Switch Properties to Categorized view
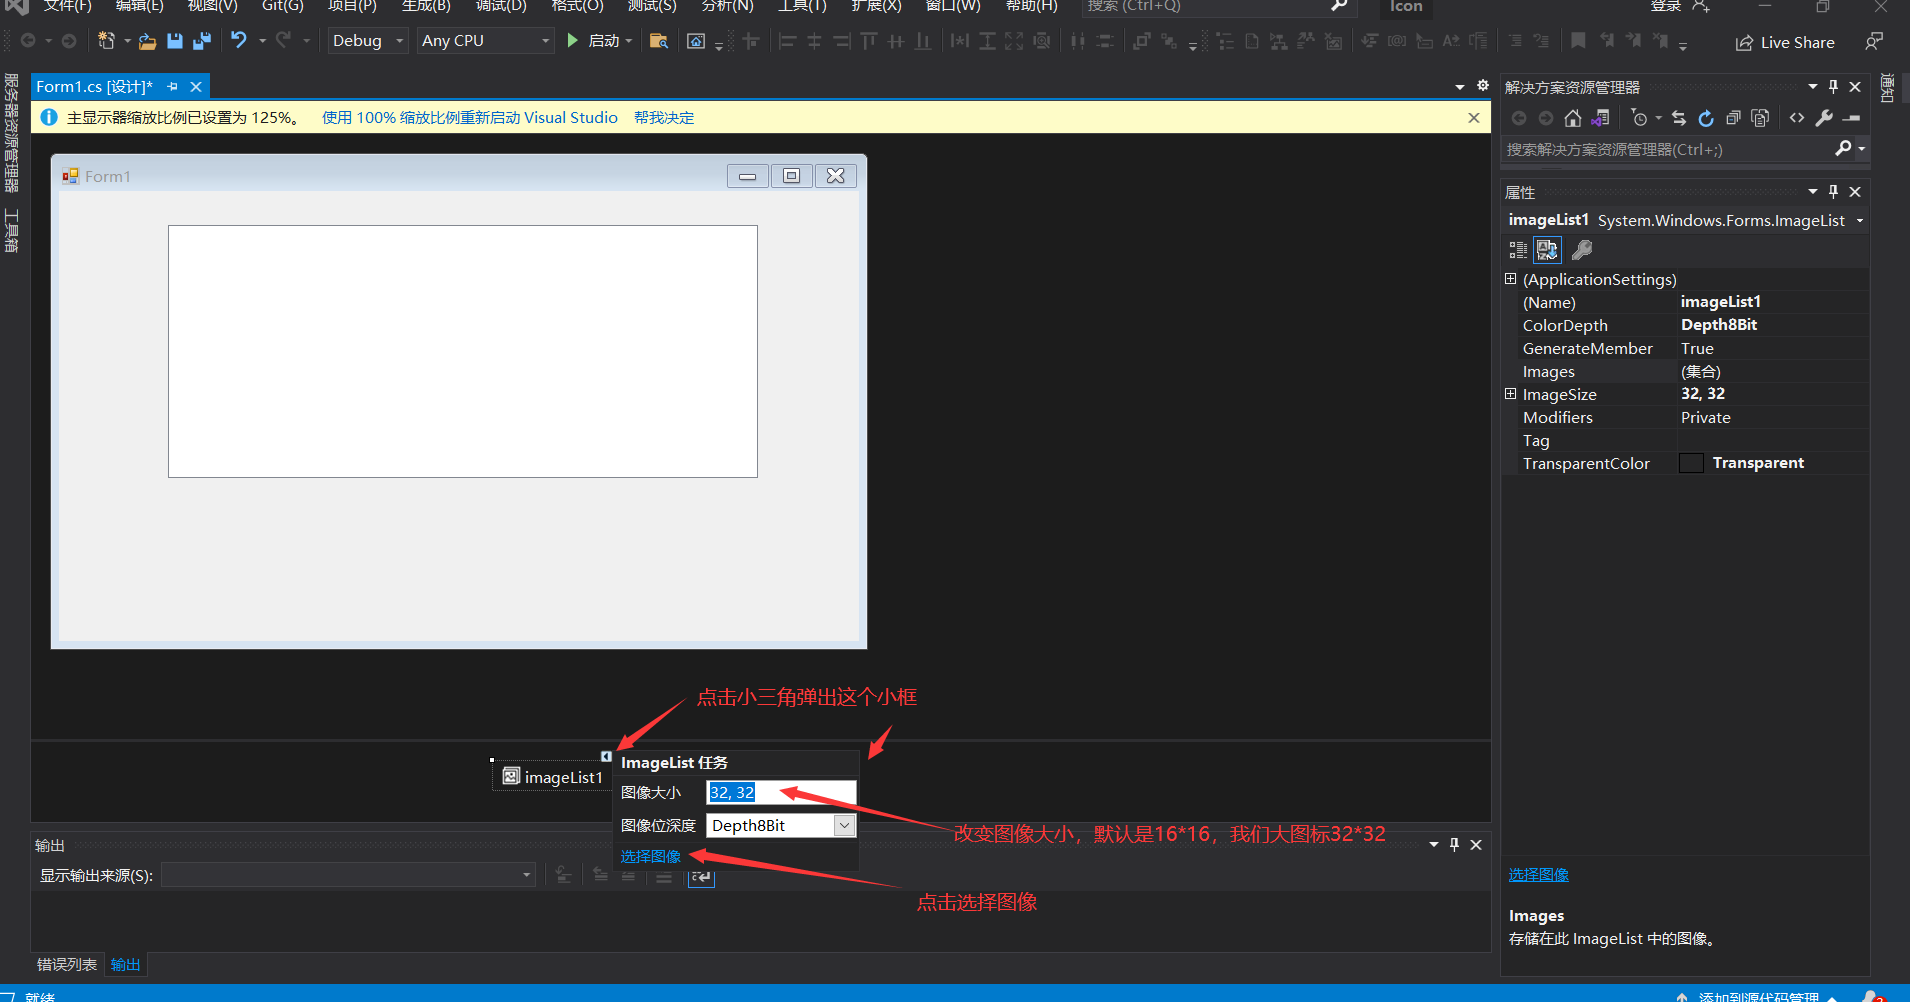 1518,250
